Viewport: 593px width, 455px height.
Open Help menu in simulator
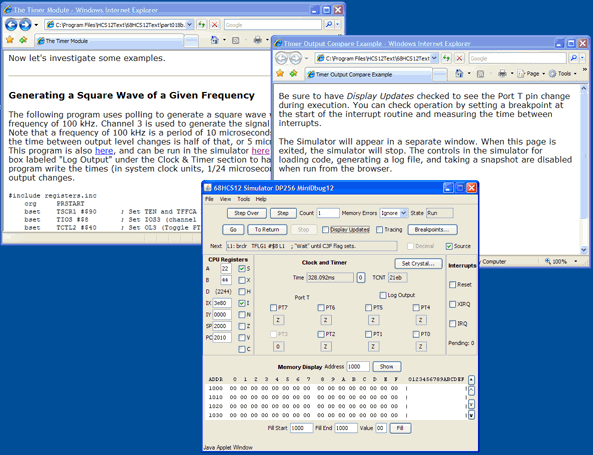261,199
